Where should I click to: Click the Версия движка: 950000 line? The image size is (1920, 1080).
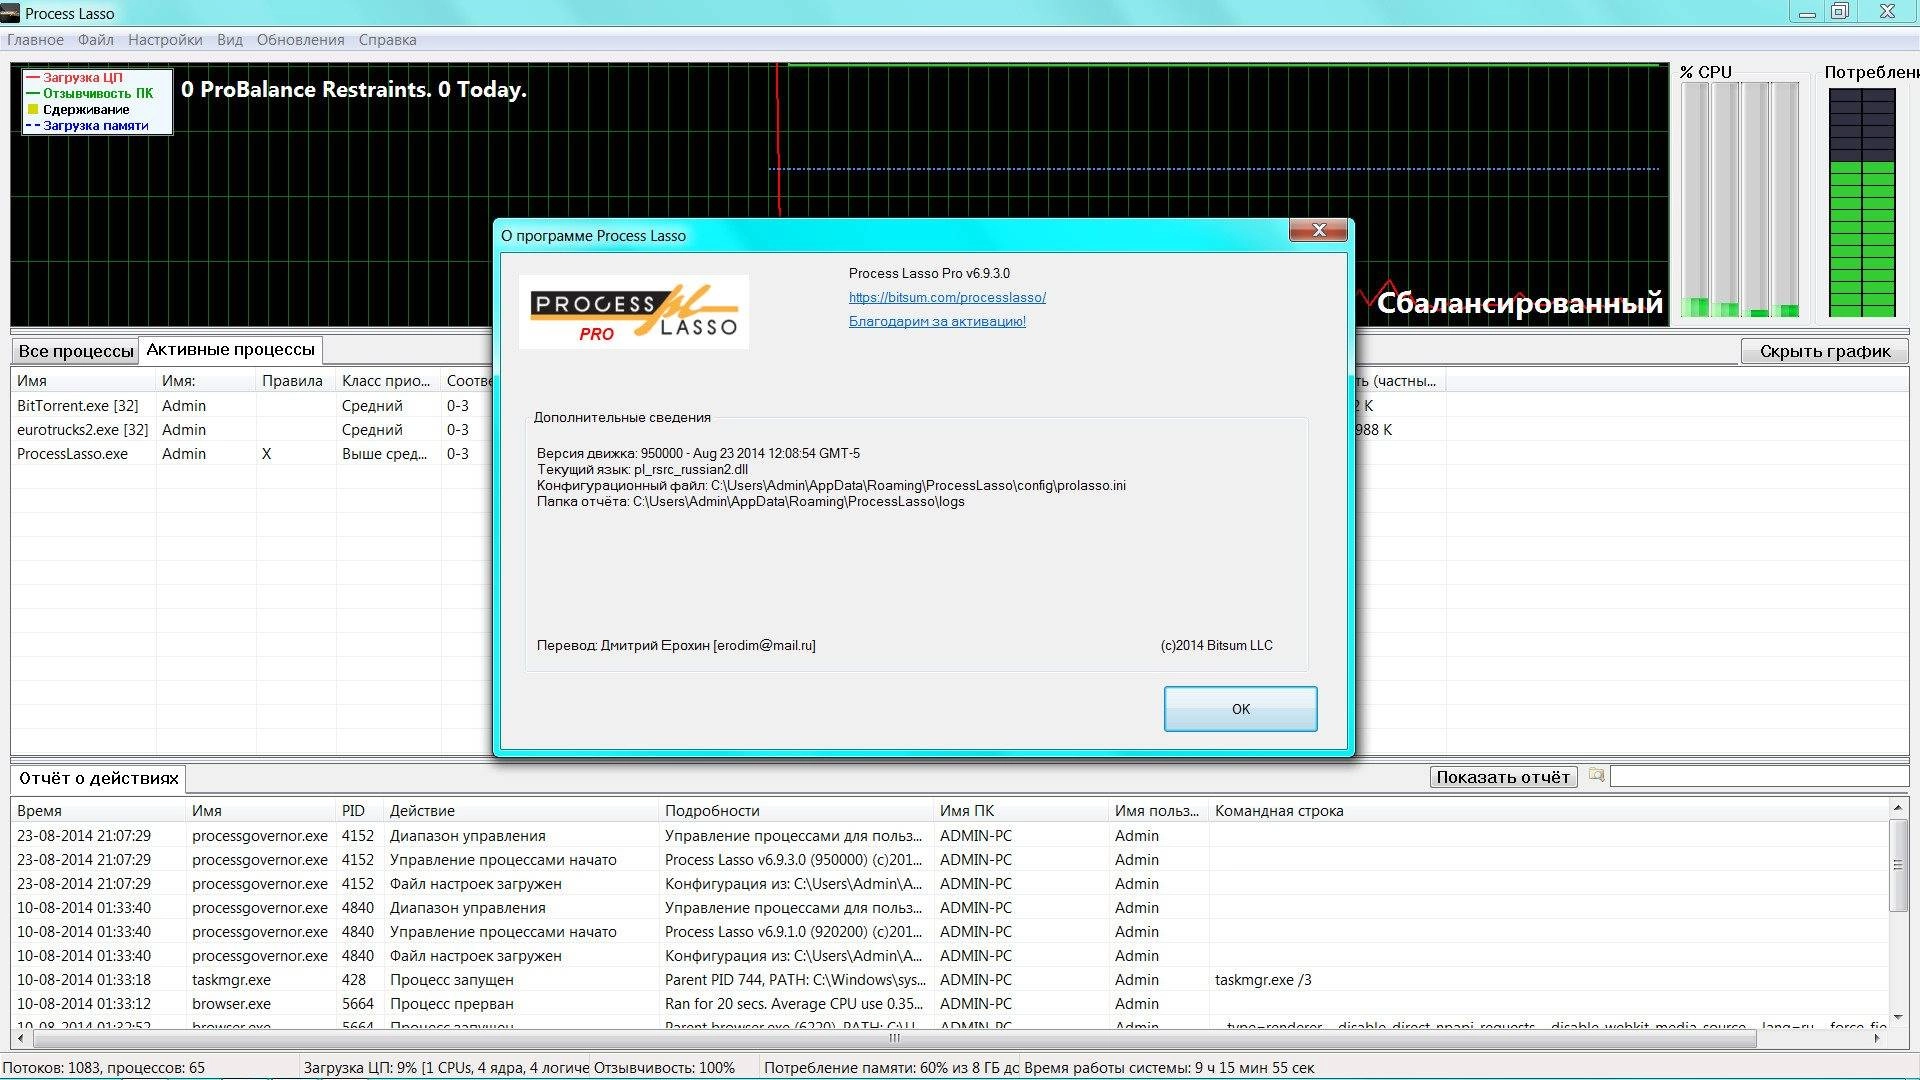tap(698, 453)
